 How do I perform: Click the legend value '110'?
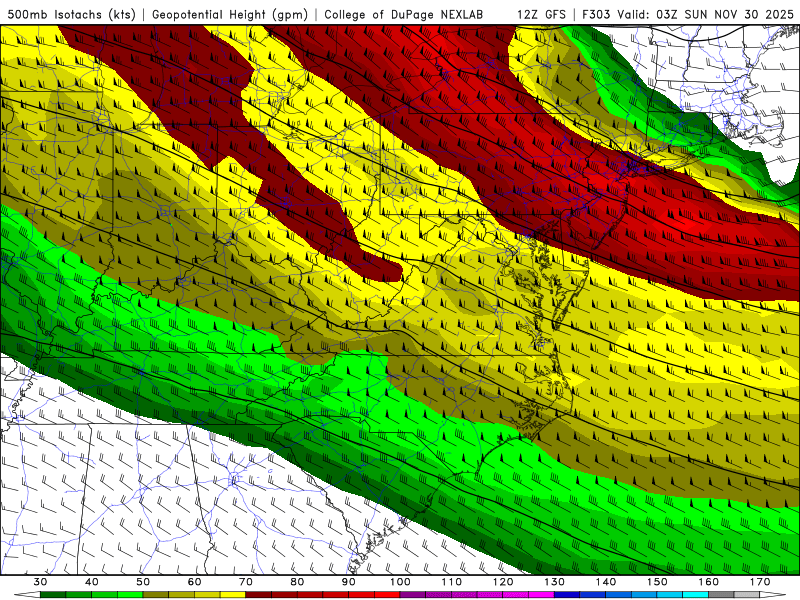click(x=452, y=582)
